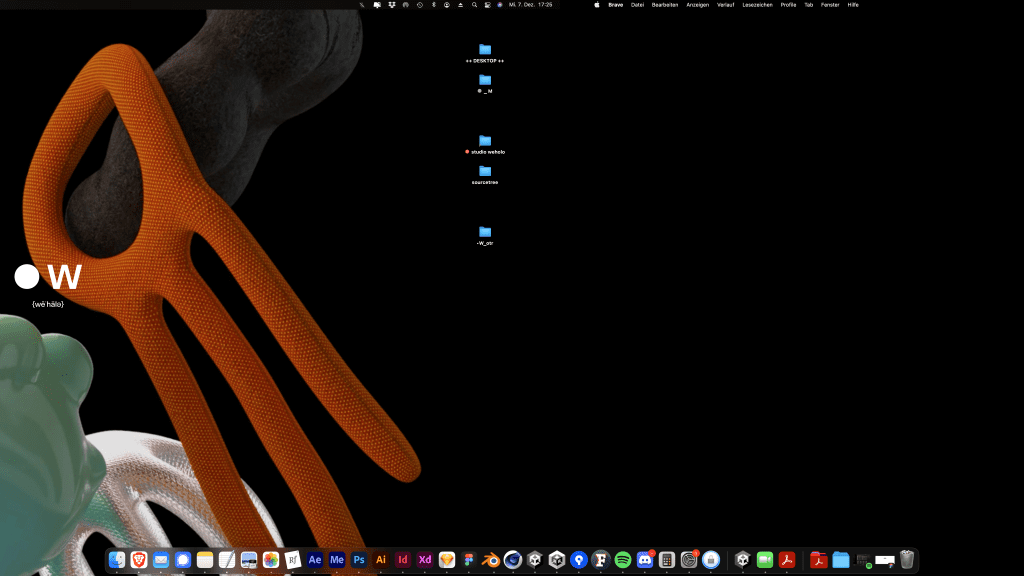Click the Sketch icon in the dock
Image resolution: width=1024 pixels, height=576 pixels.
tap(447, 560)
